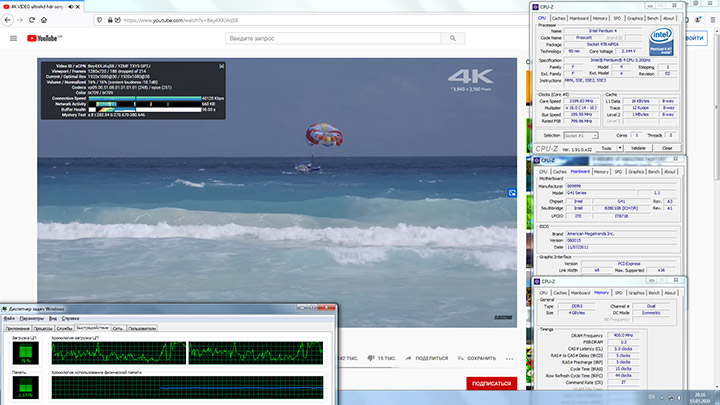Screen dimensions: 720x405
Task: Open Graphics tab in top CPU-Z window
Action: point(635,18)
